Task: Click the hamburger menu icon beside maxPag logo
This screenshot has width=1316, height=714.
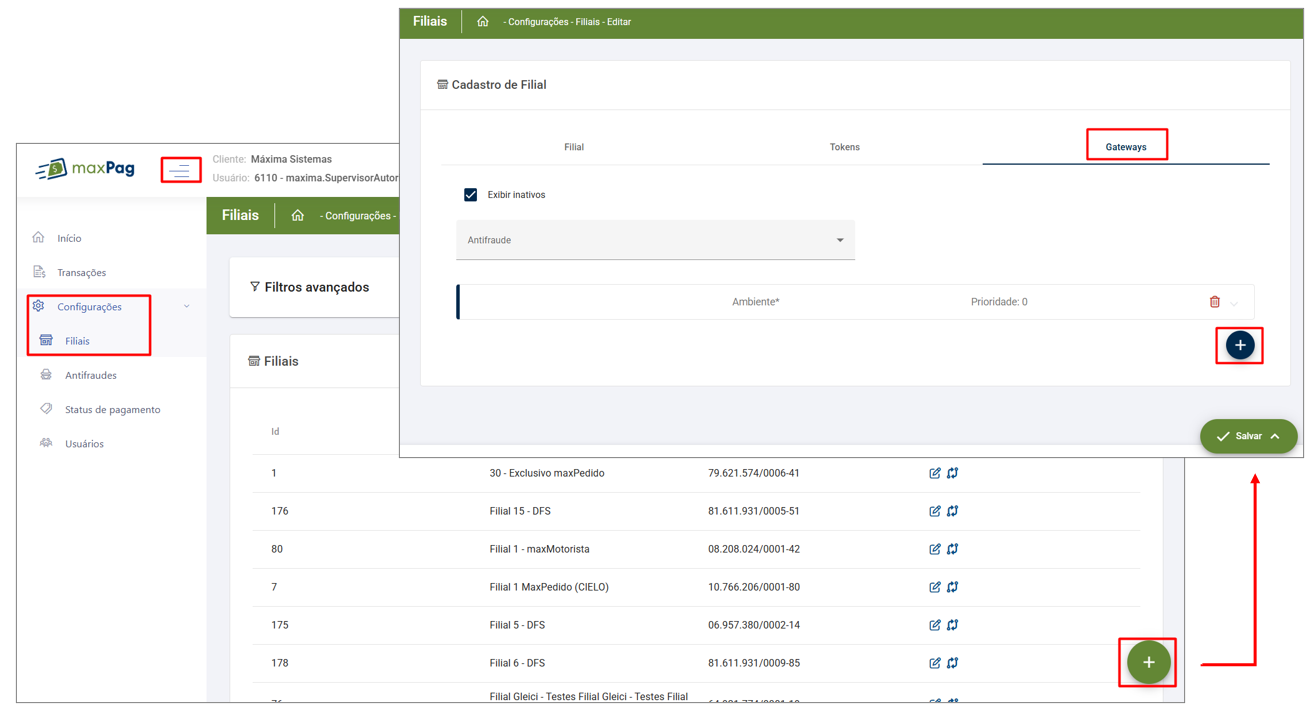Action: pos(180,171)
